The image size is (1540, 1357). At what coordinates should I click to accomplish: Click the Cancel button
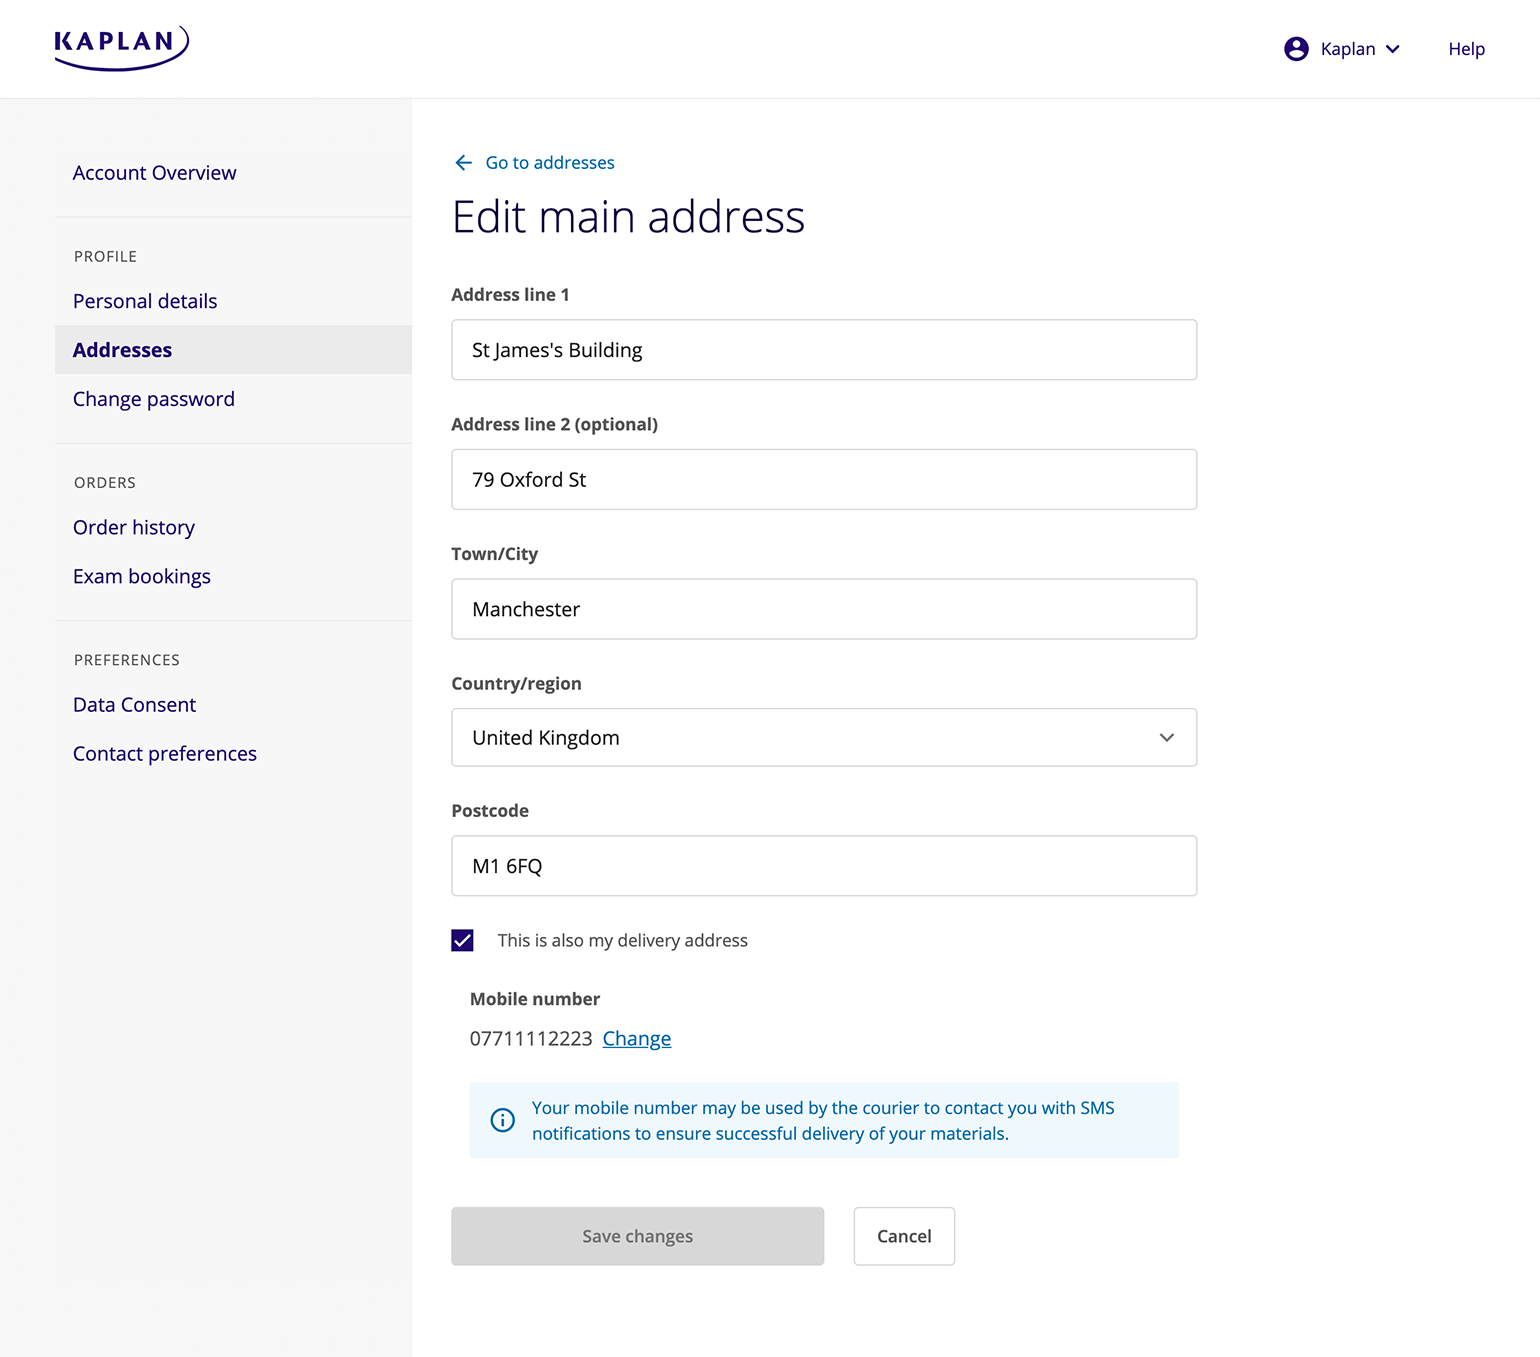(x=903, y=1236)
